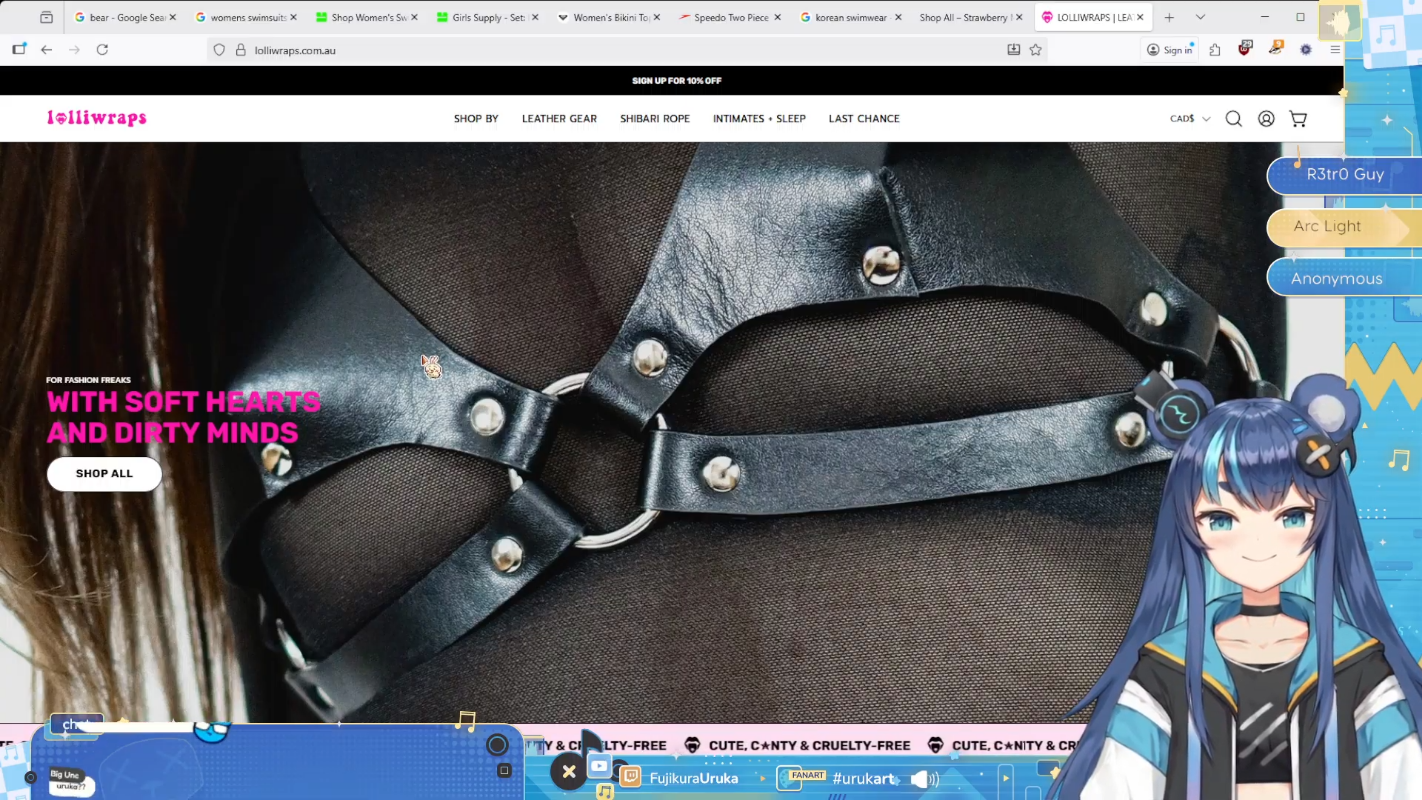Viewport: 1422px width, 800px height.
Task: Click the chat label on the overlay panel
Action: [77, 724]
